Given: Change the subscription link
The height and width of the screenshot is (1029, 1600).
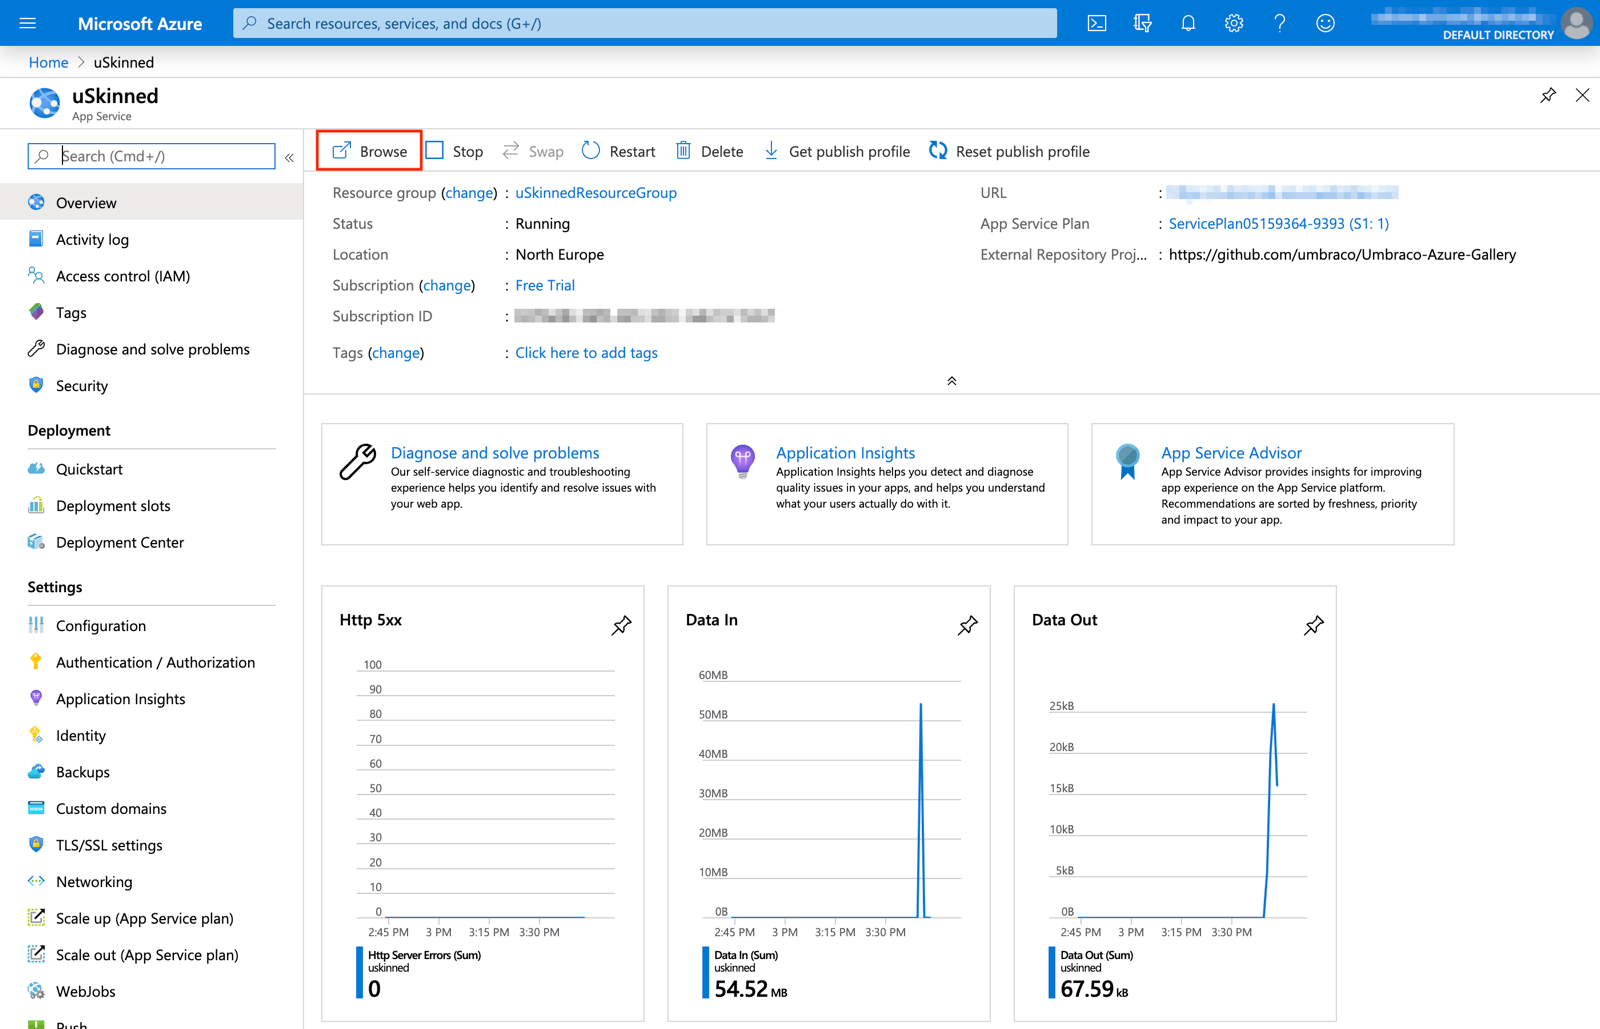Looking at the screenshot, I should pyautogui.click(x=447, y=285).
